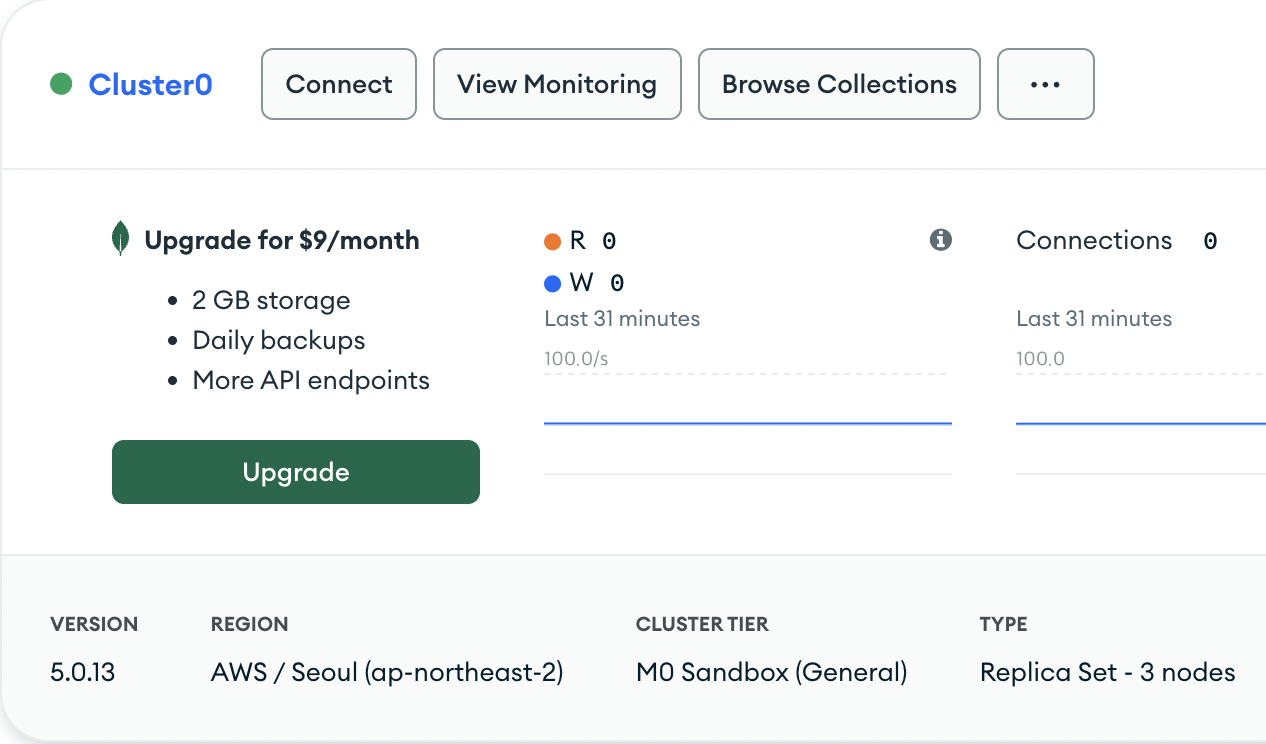Click the 'Daily backups' bullet
The width and height of the screenshot is (1266, 744).
click(279, 340)
